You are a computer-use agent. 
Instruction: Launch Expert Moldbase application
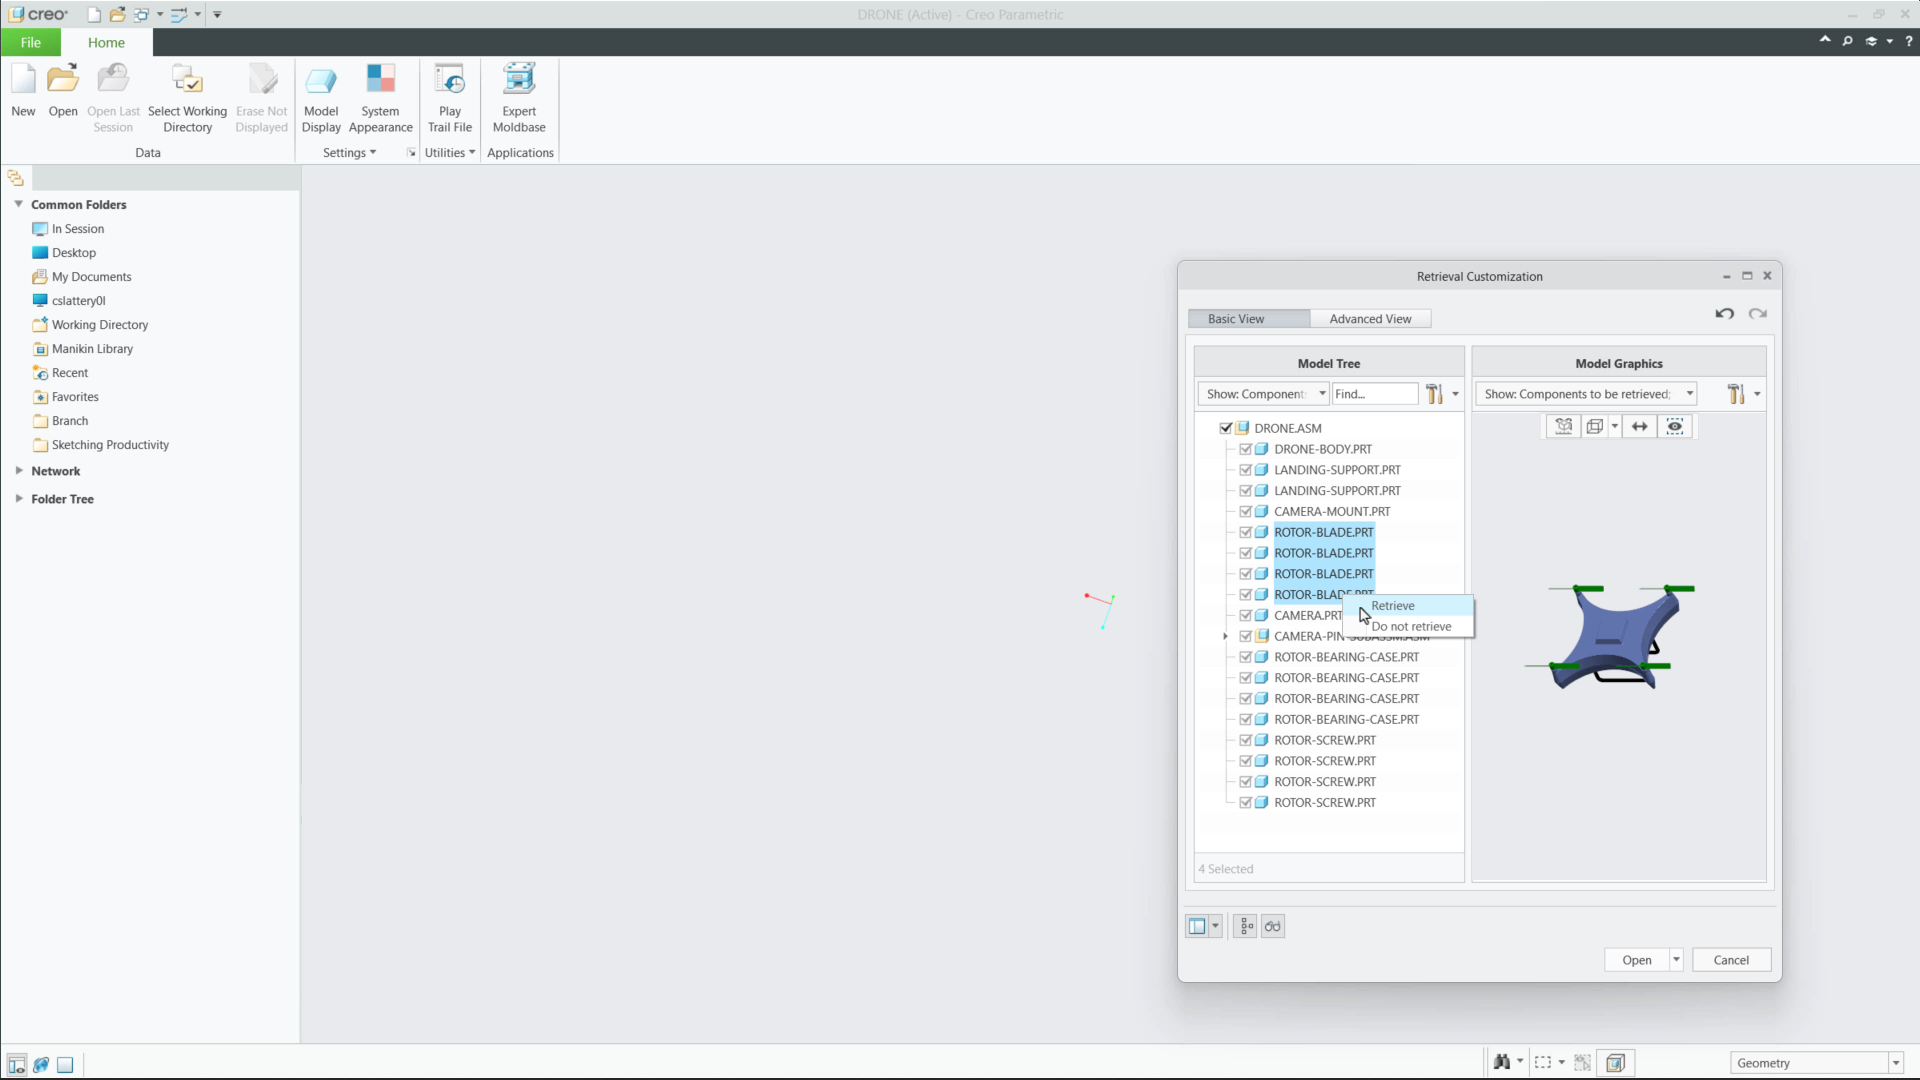point(519,98)
